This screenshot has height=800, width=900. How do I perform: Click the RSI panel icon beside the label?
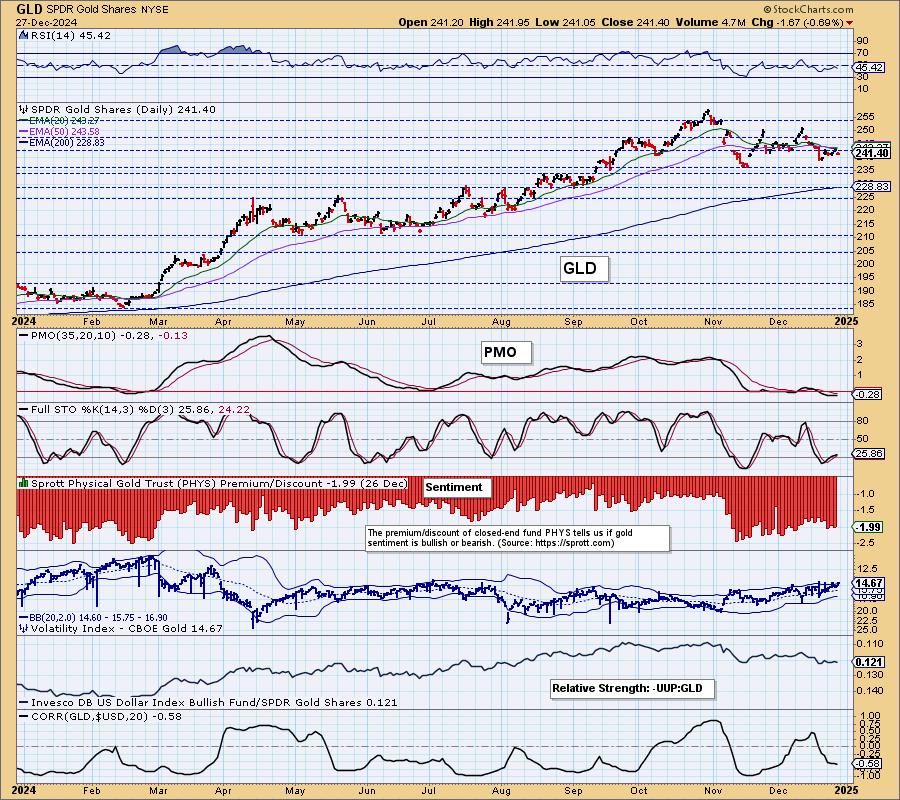(x=24, y=35)
